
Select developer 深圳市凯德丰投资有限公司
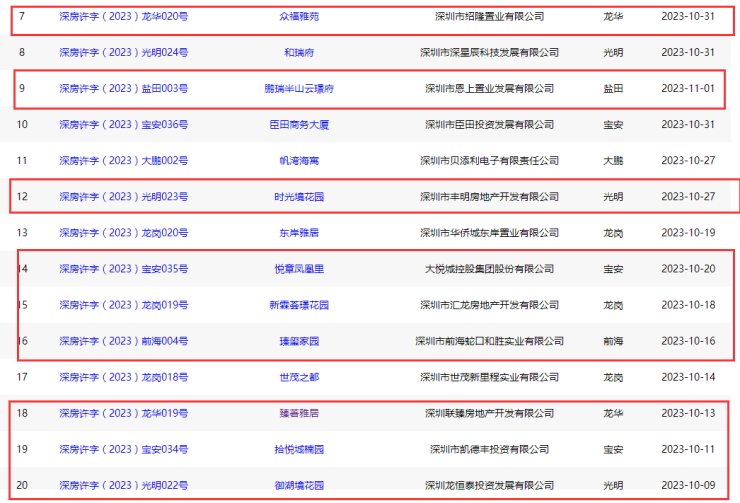[x=489, y=450]
